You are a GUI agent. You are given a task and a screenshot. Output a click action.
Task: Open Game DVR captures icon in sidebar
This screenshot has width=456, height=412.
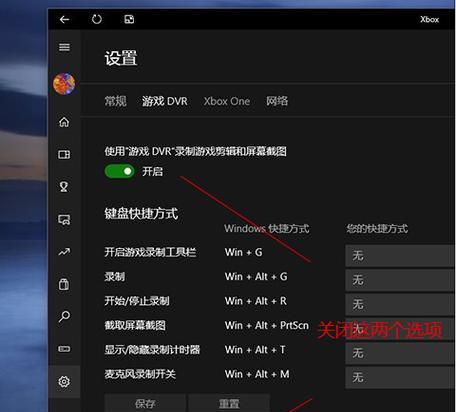point(64,219)
